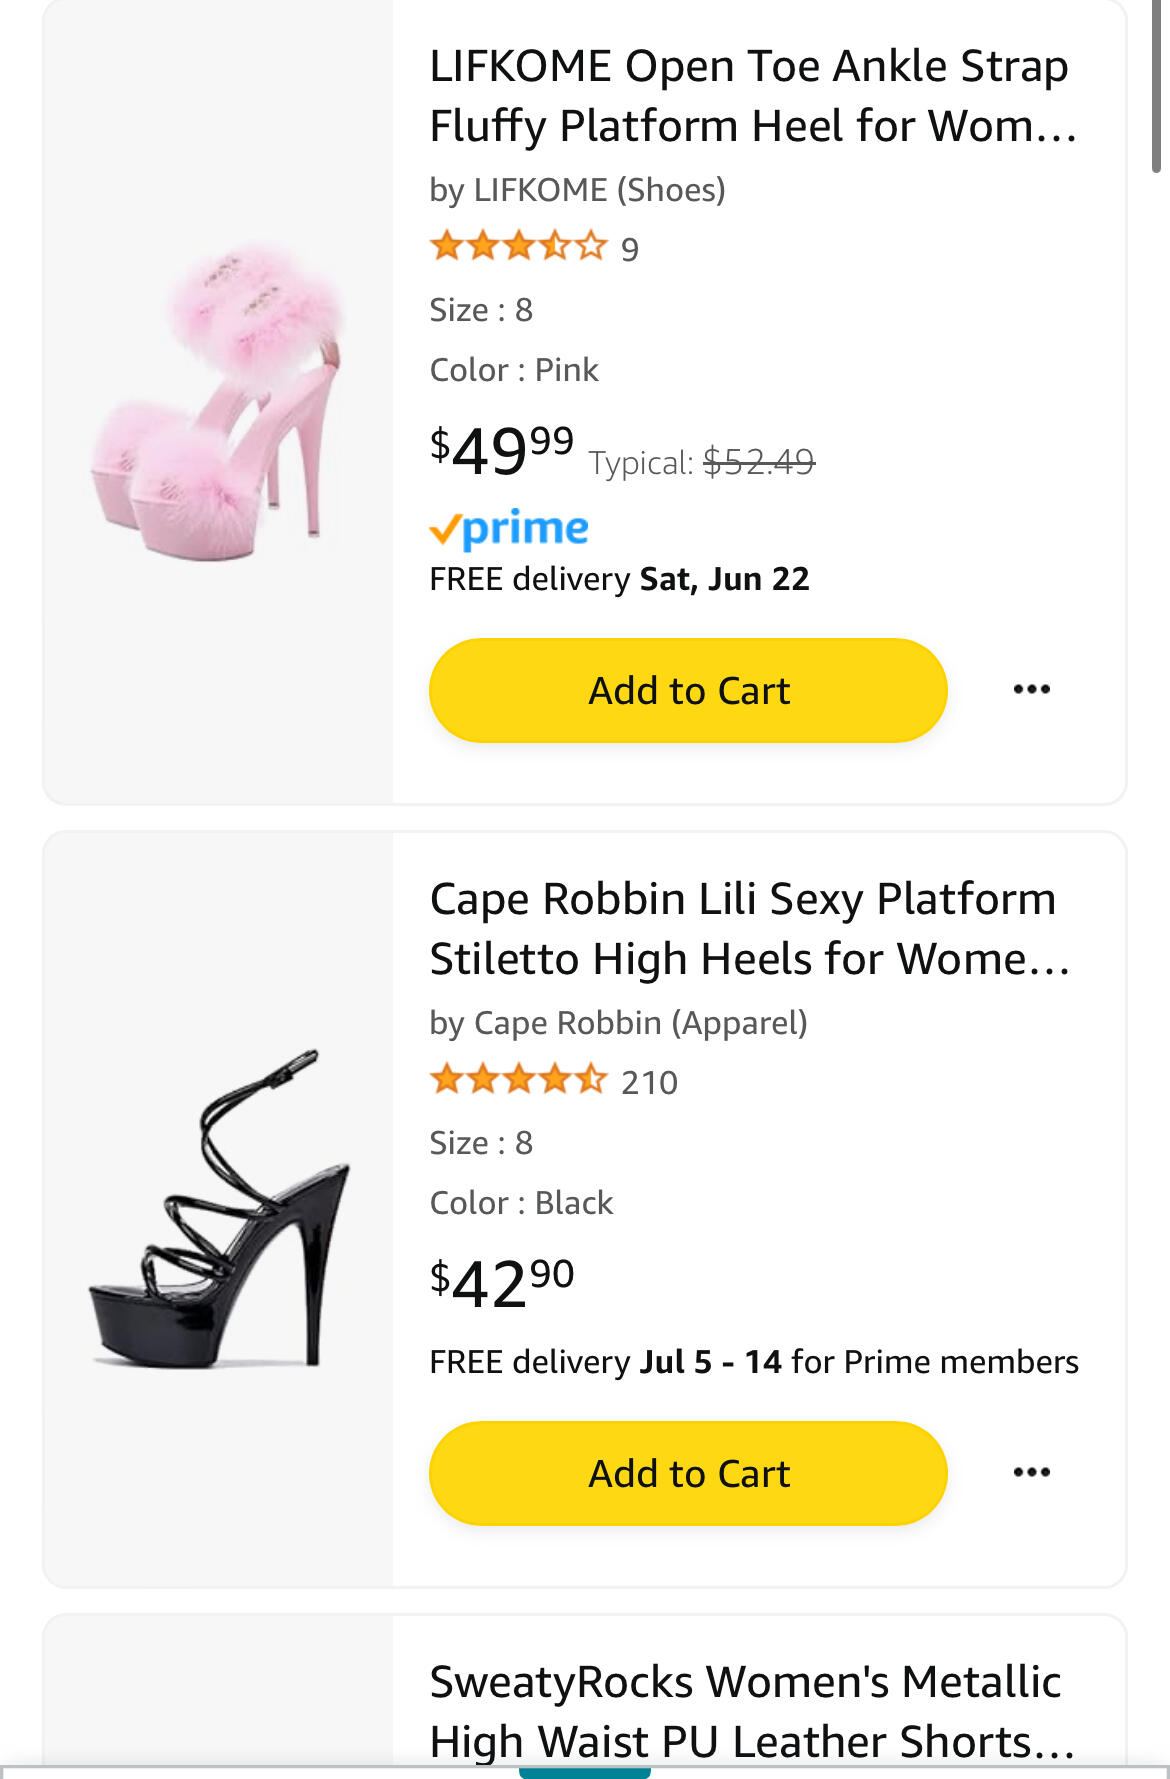Tap the 9 reviews count

(x=629, y=249)
